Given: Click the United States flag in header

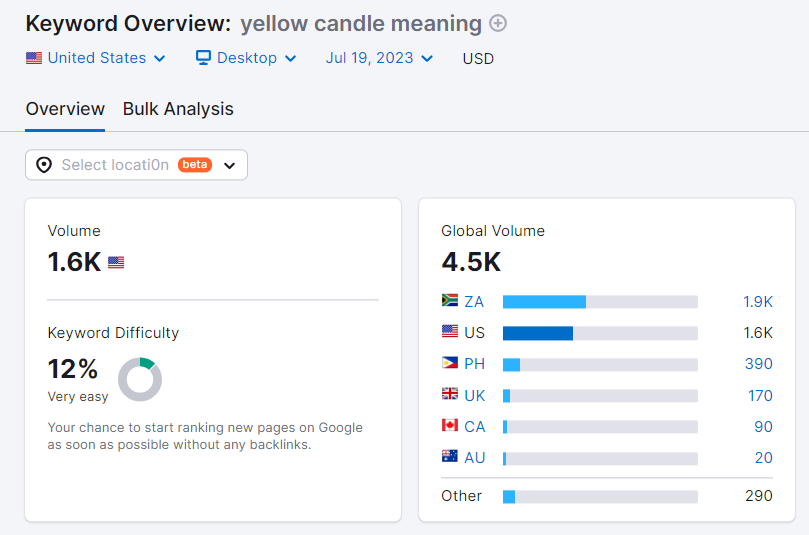Looking at the screenshot, I should pyautogui.click(x=34, y=58).
